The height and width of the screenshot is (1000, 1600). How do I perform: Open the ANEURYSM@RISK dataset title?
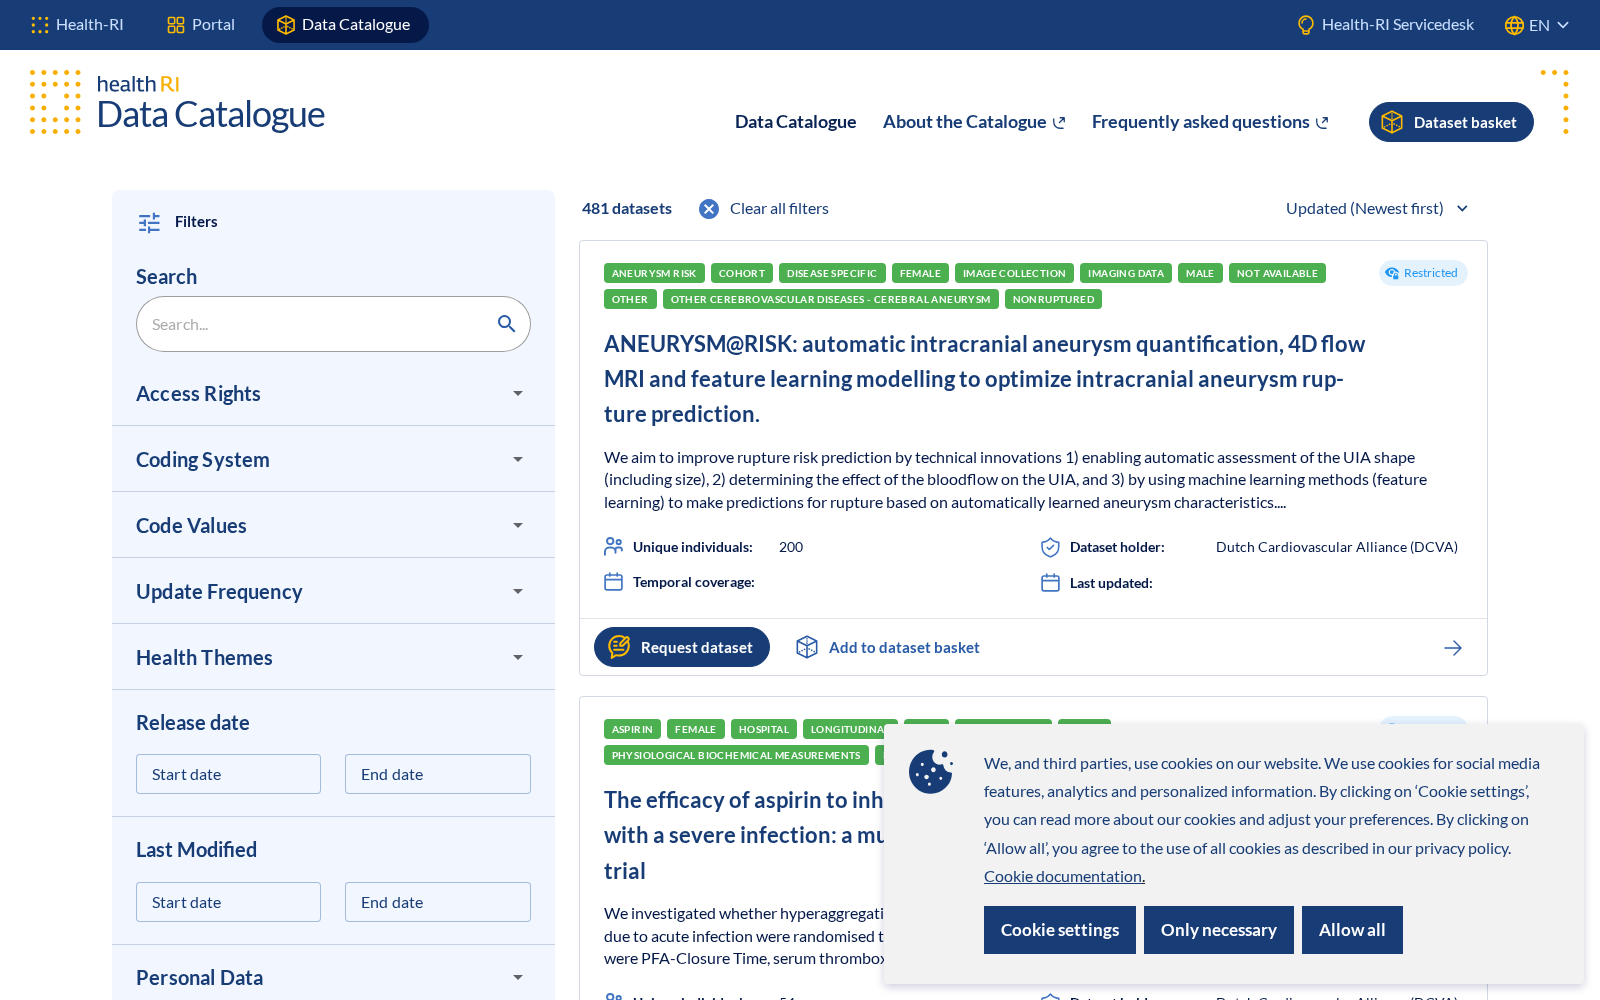coord(984,379)
